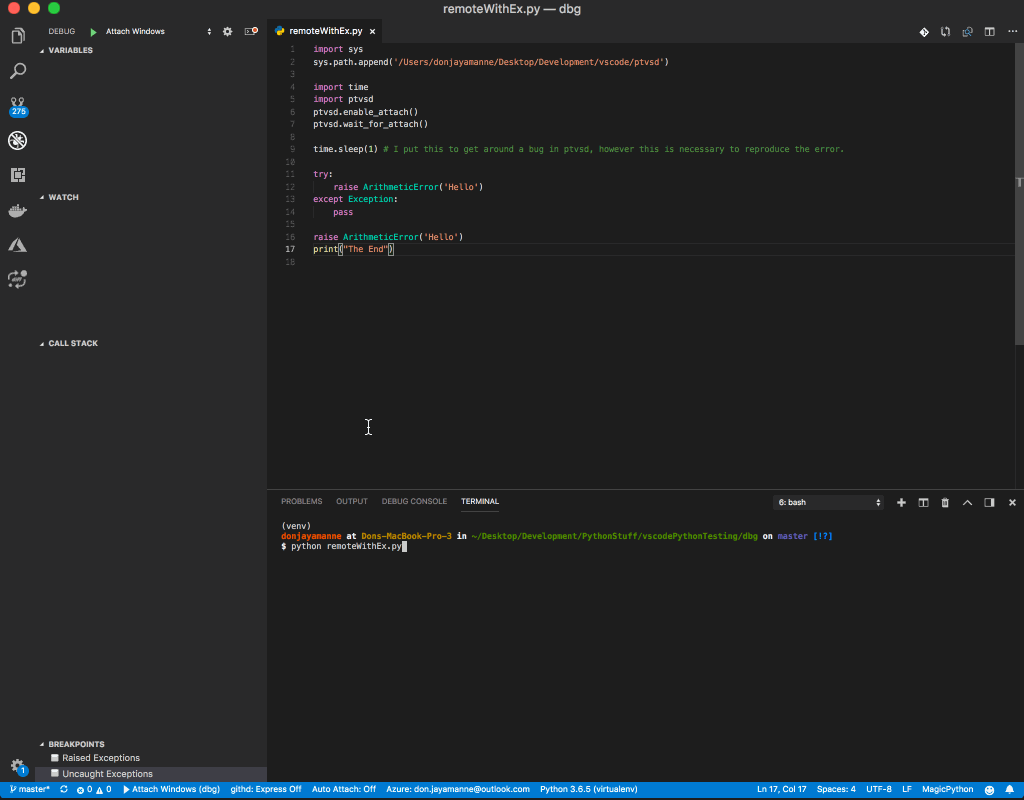Change indentation via Spaces: 4 status item

pos(836,789)
